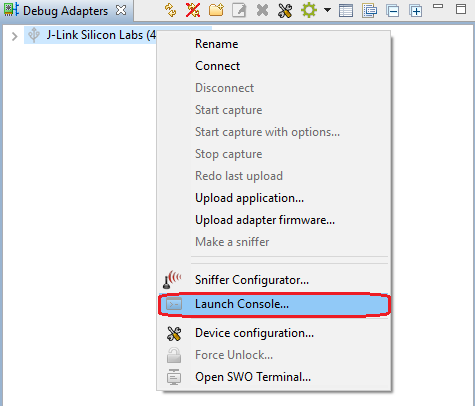475x406 pixels.
Task: Click the green gear settings icon
Action: [x=309, y=10]
